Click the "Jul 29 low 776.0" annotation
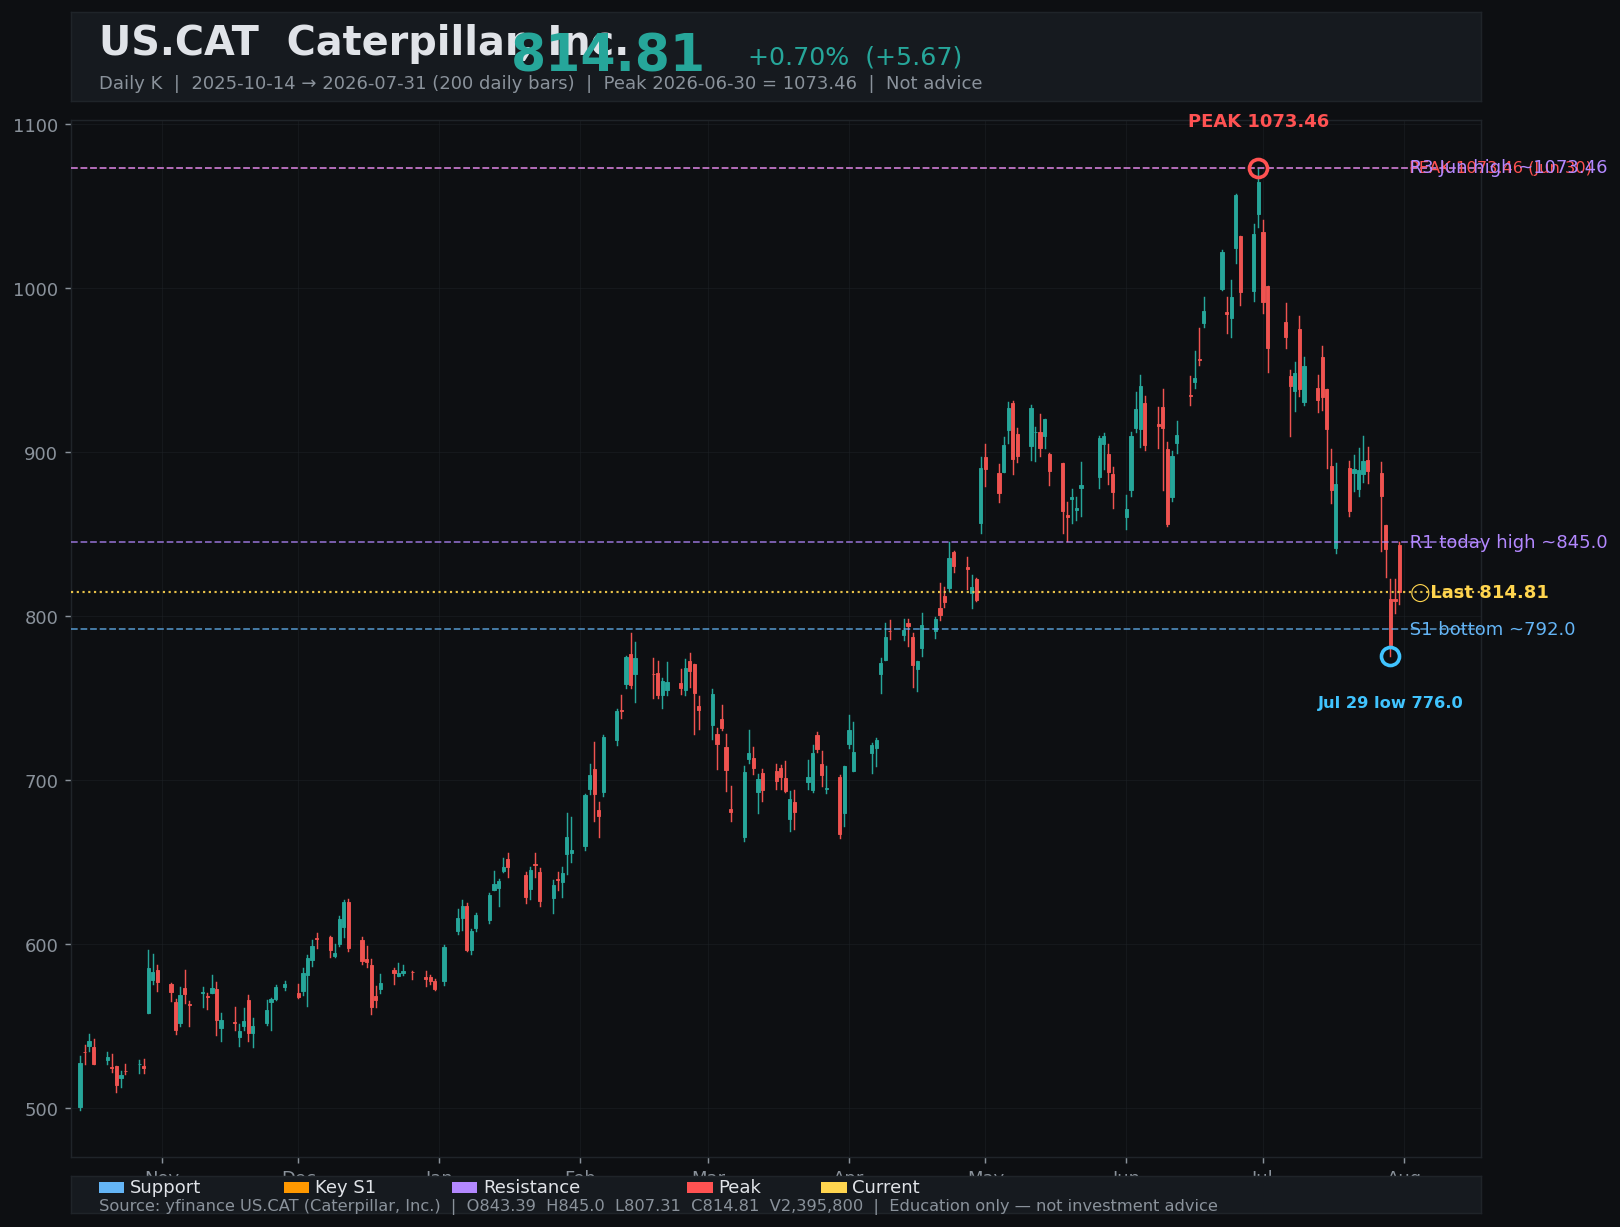This screenshot has width=1620, height=1227. [x=1390, y=703]
